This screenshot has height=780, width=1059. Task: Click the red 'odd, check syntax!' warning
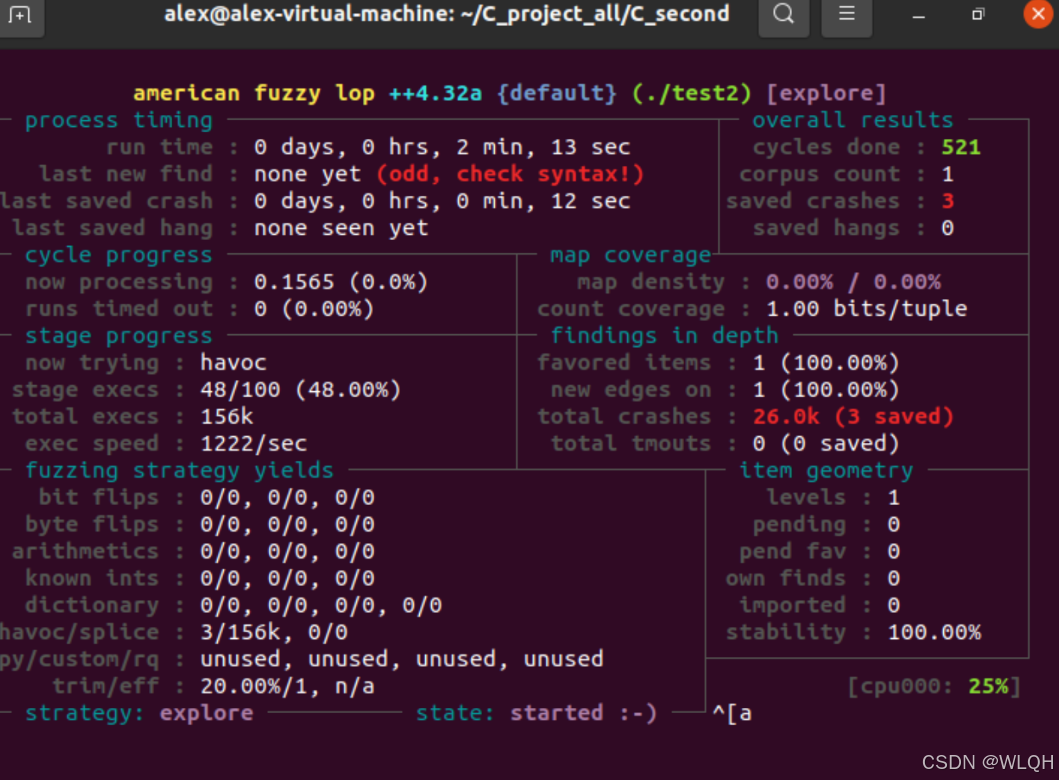point(510,174)
